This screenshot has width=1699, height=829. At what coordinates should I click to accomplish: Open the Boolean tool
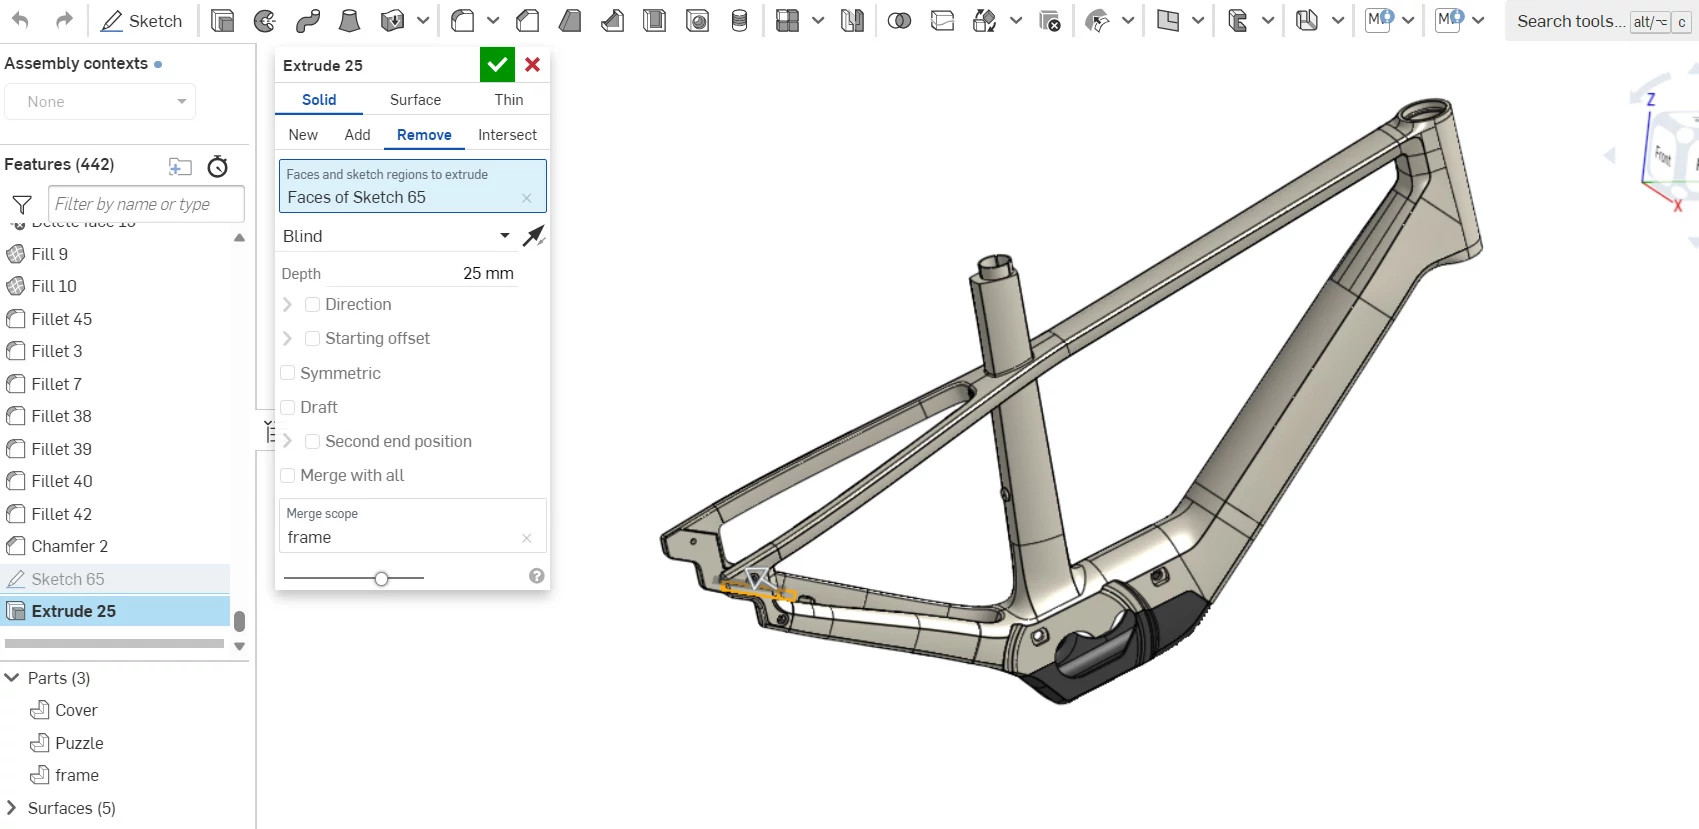899,21
